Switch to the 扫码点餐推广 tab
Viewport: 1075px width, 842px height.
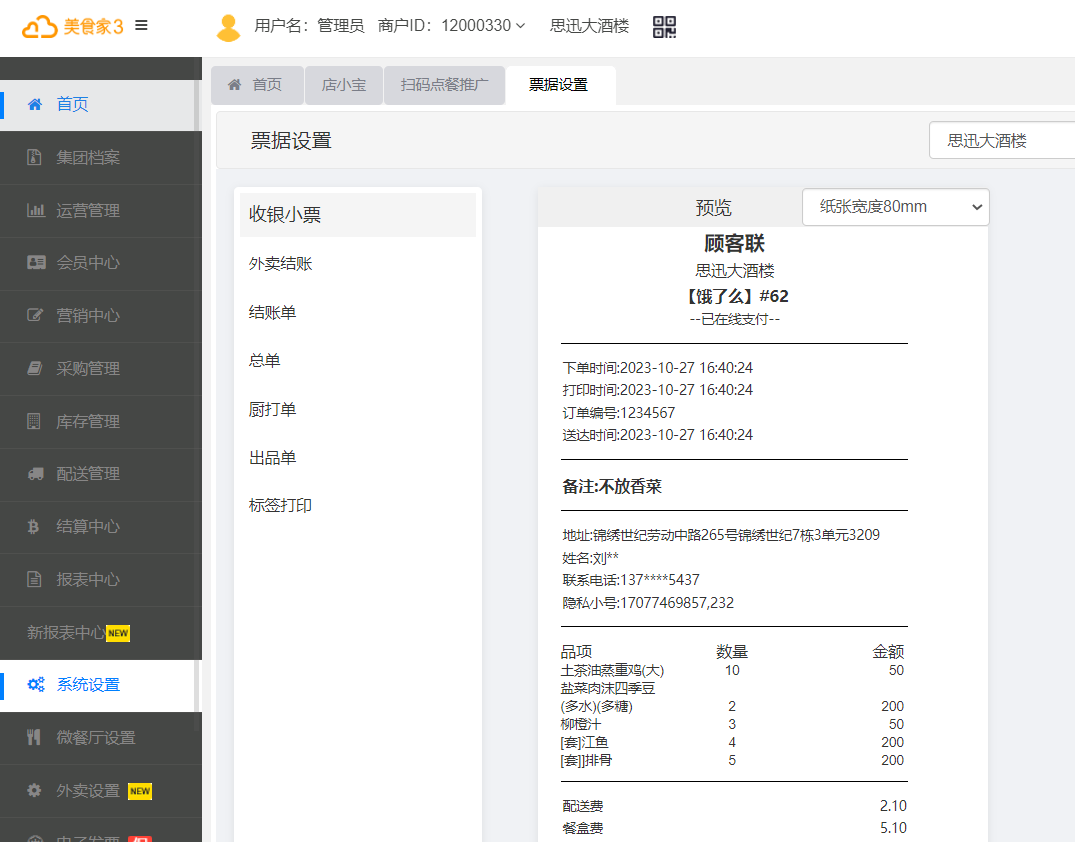click(x=444, y=85)
